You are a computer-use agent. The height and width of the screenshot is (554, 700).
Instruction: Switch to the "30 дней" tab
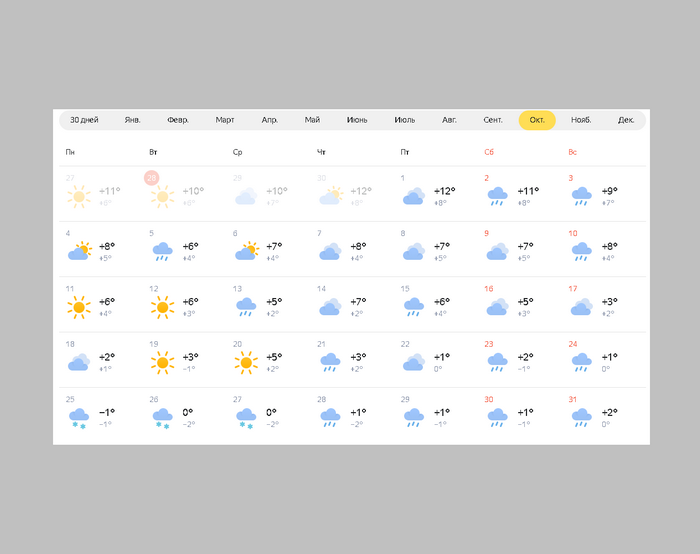click(84, 120)
